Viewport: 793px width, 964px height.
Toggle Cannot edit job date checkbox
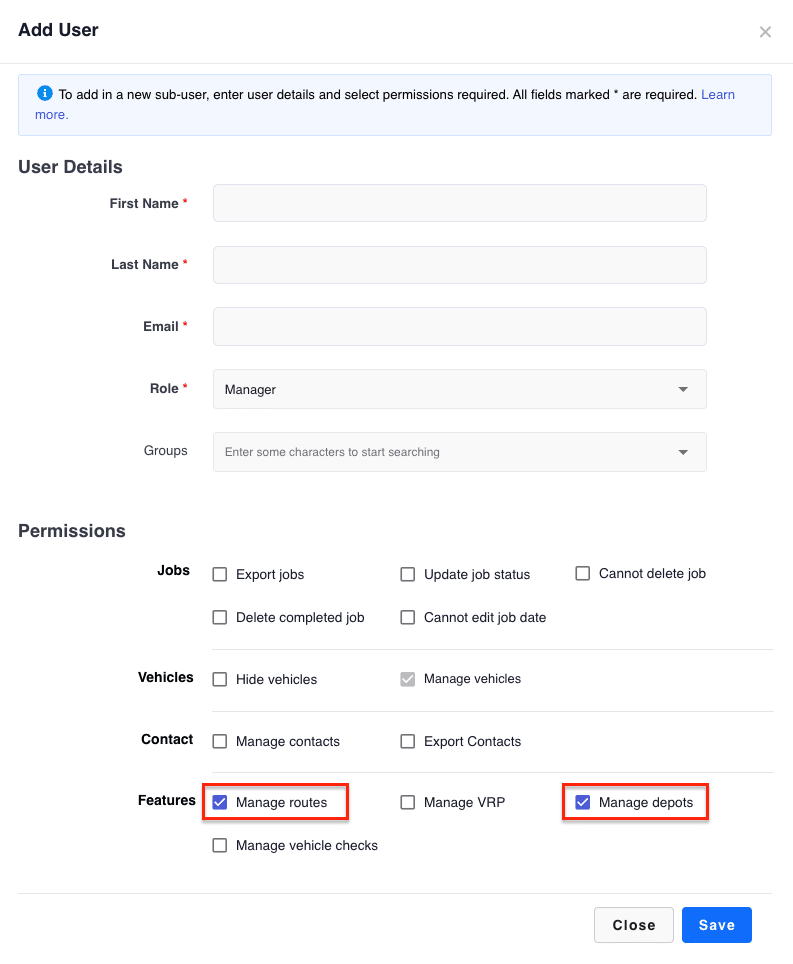pos(408,618)
